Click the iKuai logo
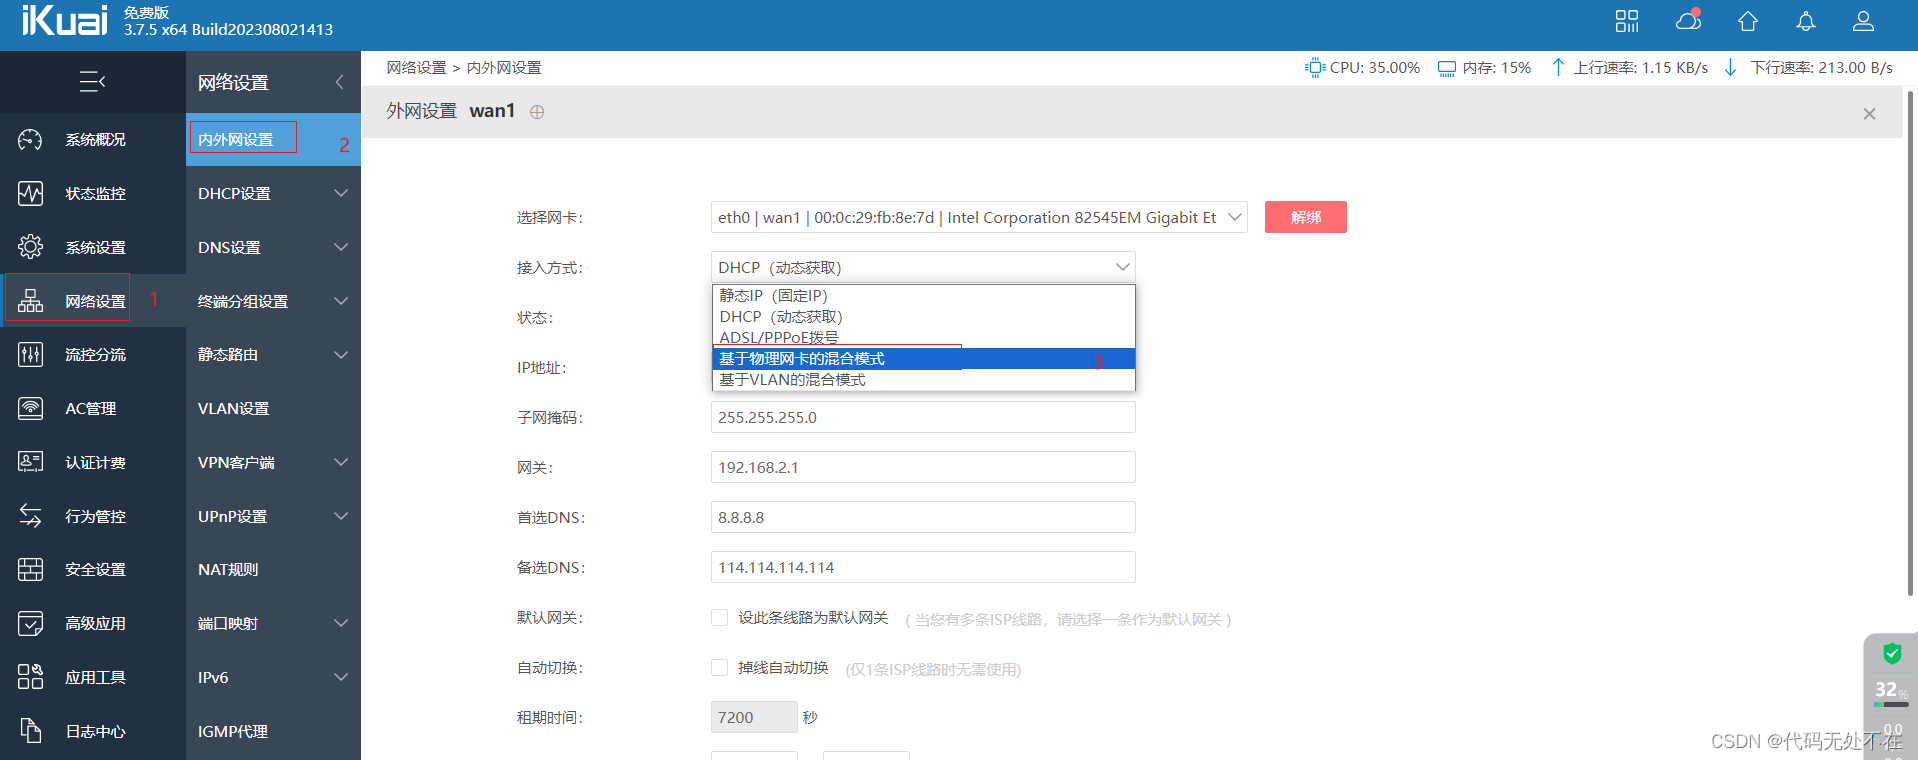The height and width of the screenshot is (760, 1918). (x=64, y=21)
